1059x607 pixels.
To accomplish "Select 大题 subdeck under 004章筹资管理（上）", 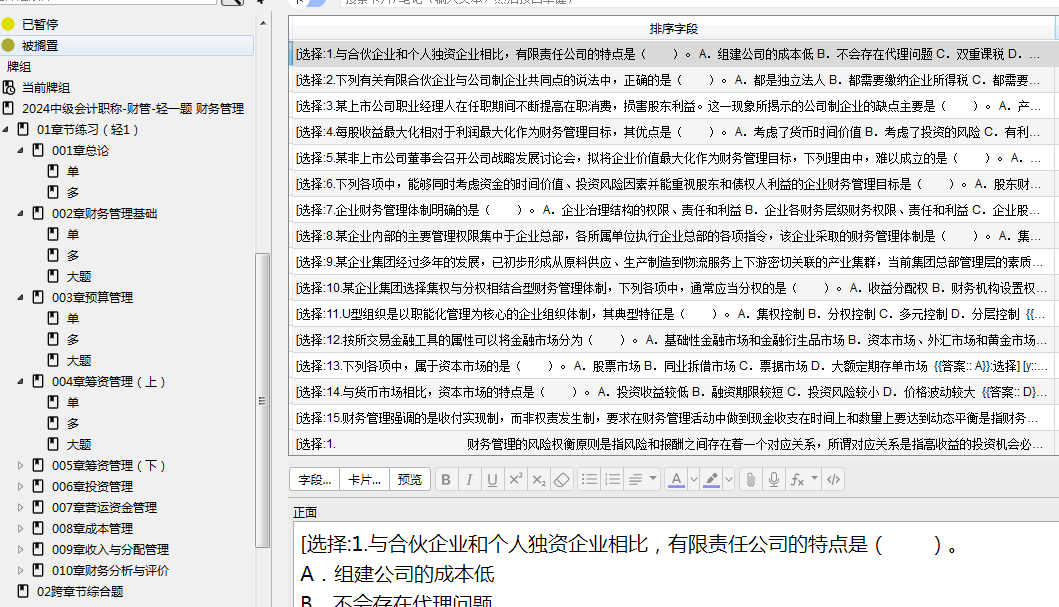I will pos(79,444).
